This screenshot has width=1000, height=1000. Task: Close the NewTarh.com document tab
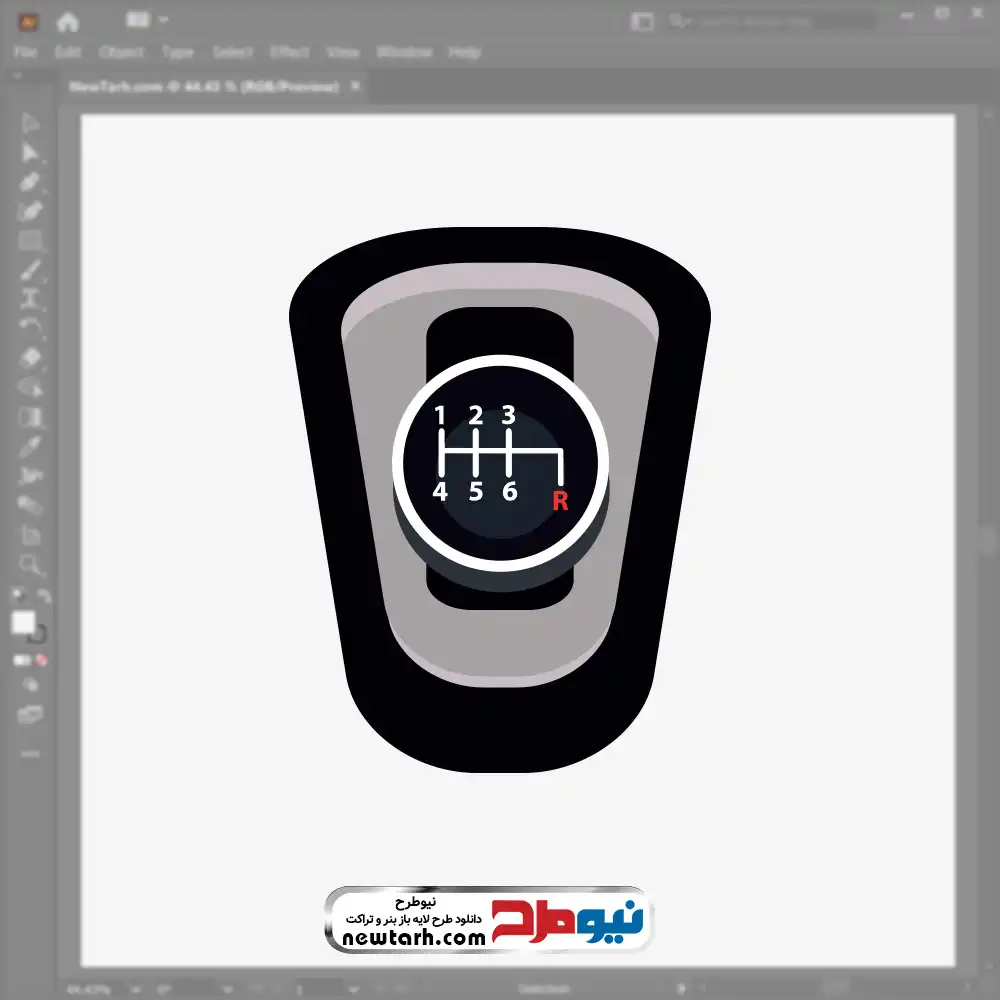point(355,87)
